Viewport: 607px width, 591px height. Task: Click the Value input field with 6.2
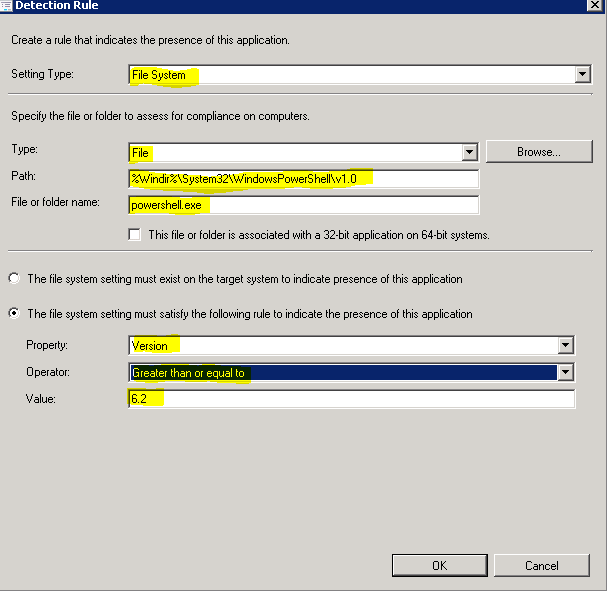[352, 399]
